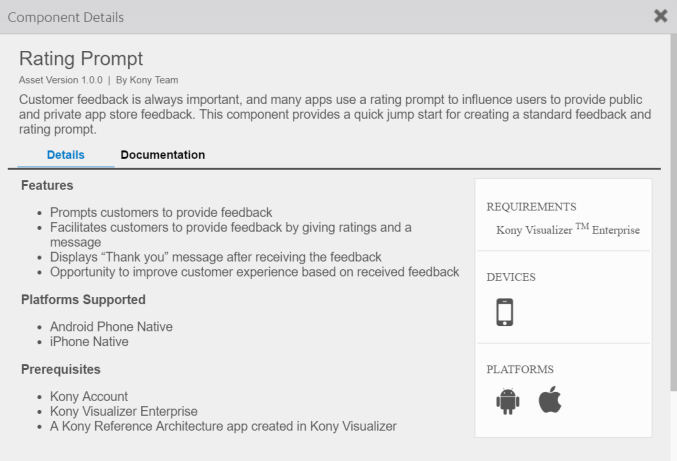This screenshot has height=461, width=677.
Task: Select the Details tab
Action: (66, 155)
